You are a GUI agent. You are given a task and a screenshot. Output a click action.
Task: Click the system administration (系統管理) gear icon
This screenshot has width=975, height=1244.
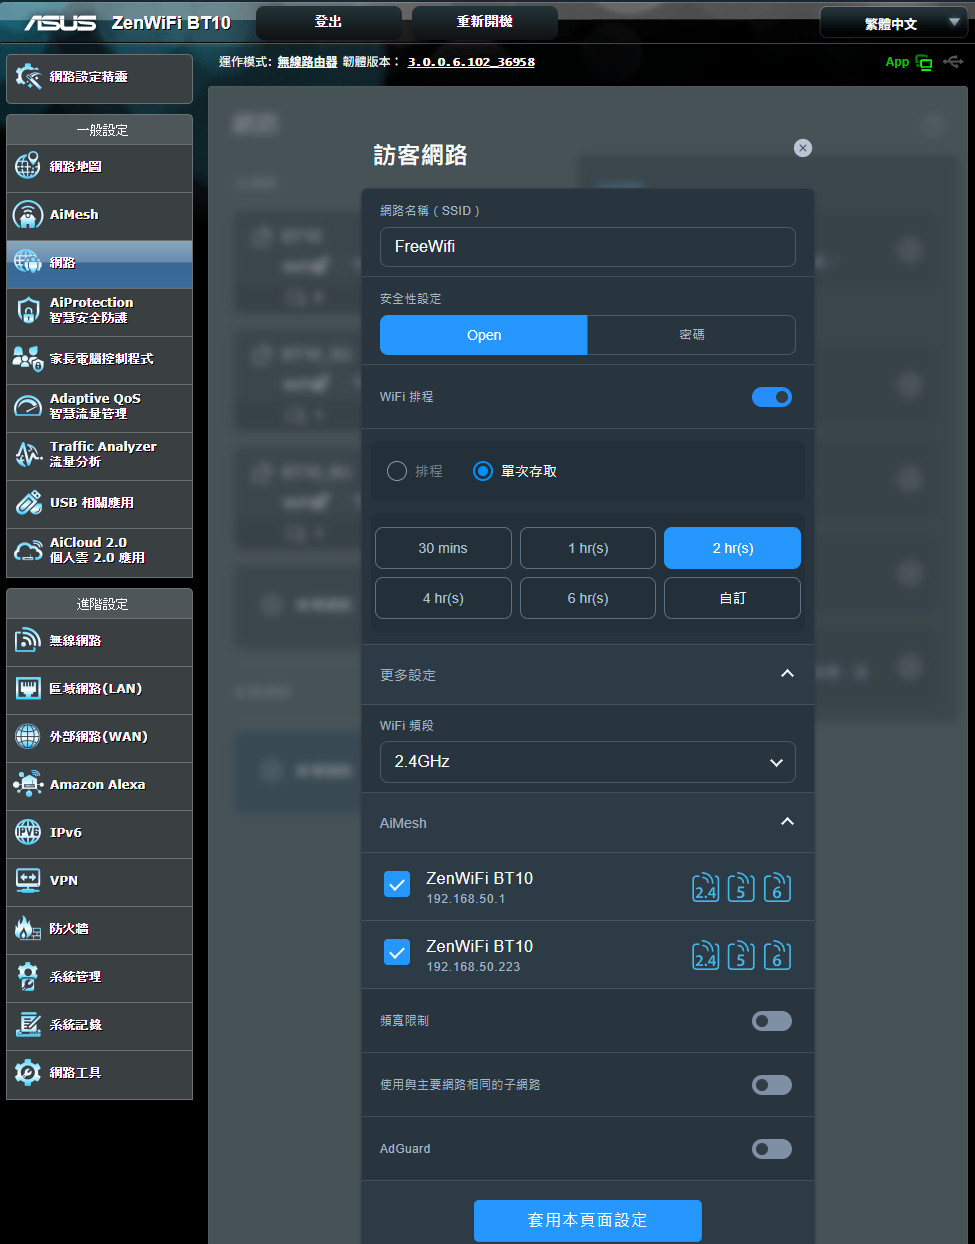coord(28,976)
